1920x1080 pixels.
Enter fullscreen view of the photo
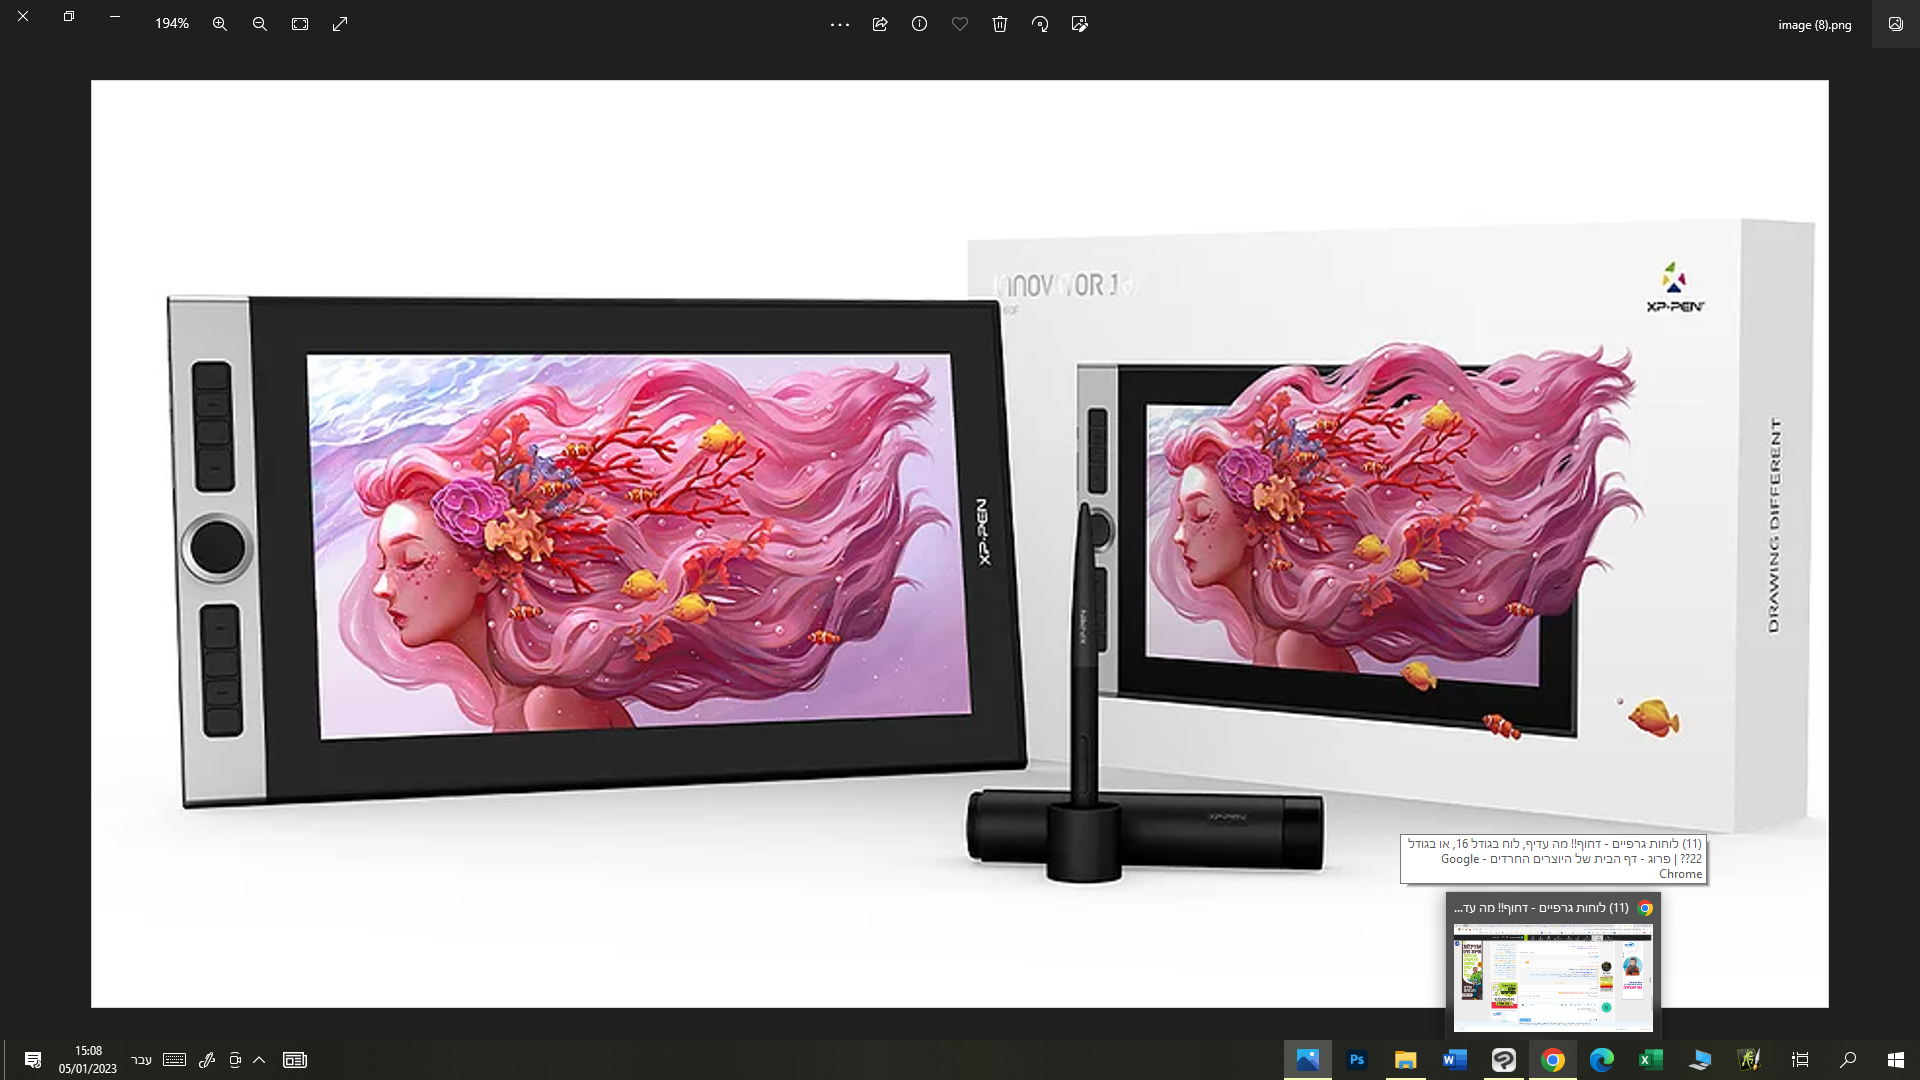tap(340, 24)
